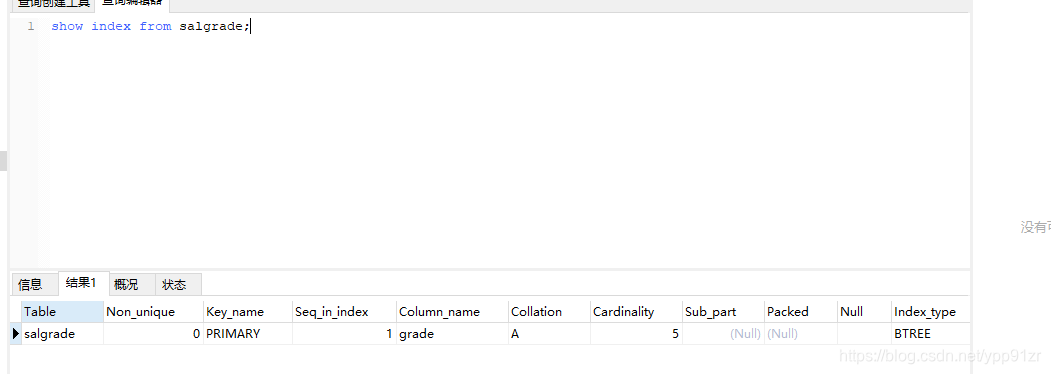Sort by the Non_unique column header
1051x374 pixels.
153,312
